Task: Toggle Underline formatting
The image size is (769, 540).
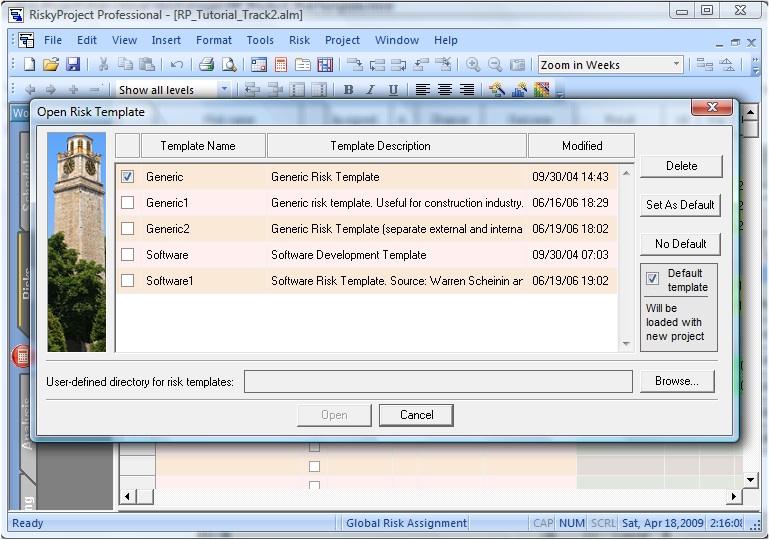Action: click(393, 90)
